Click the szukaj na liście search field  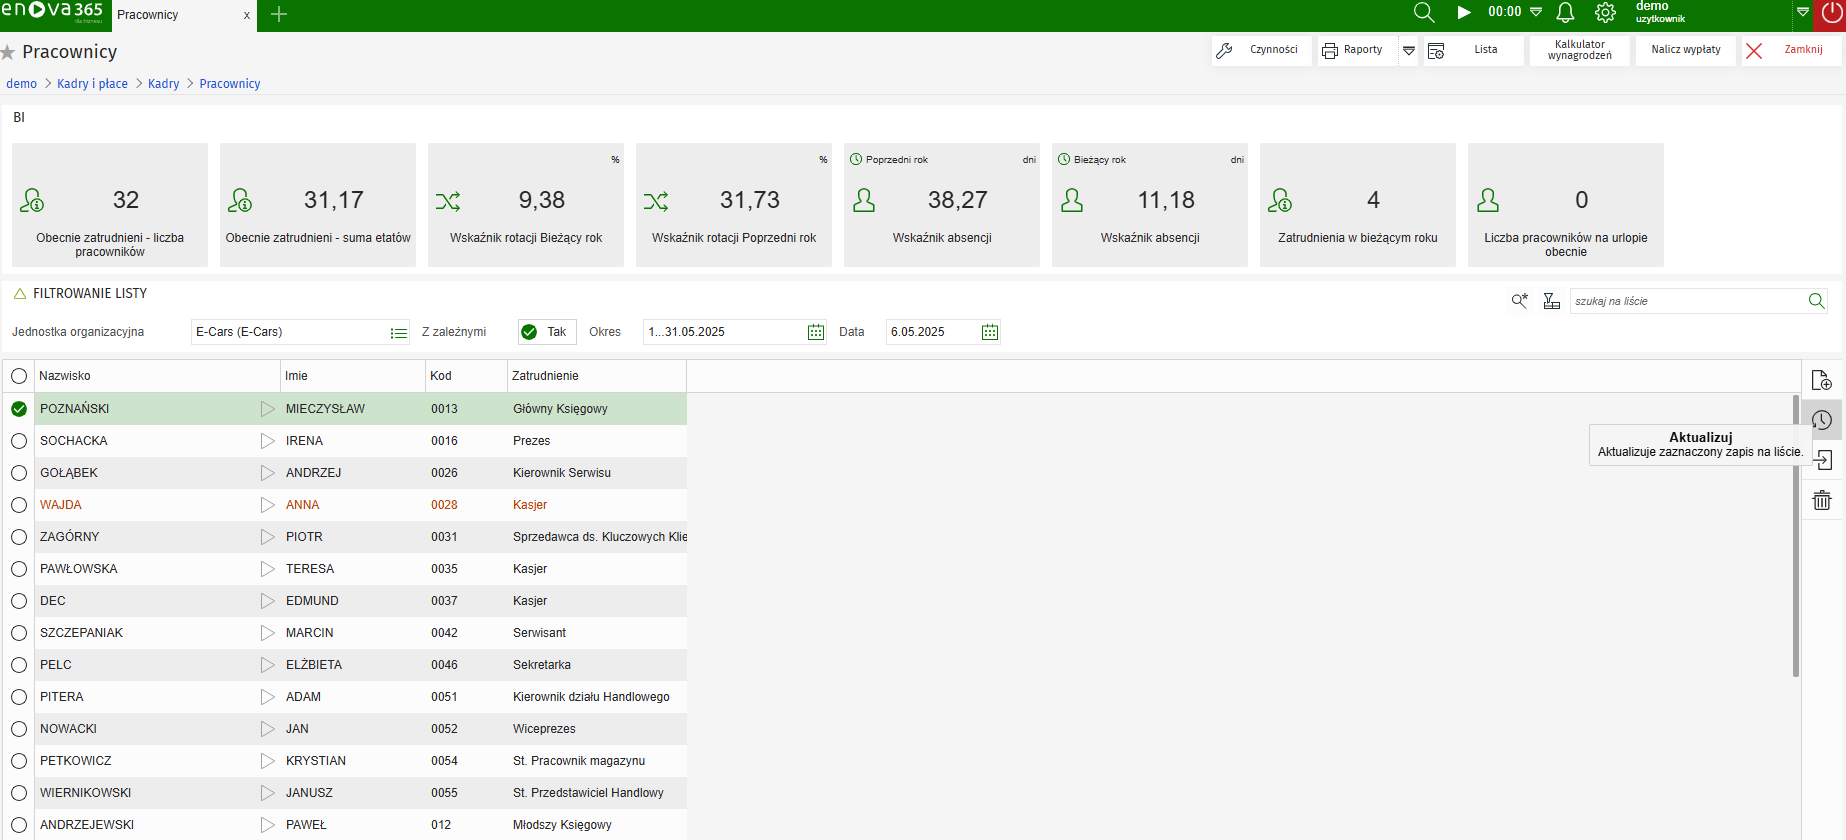point(1686,301)
